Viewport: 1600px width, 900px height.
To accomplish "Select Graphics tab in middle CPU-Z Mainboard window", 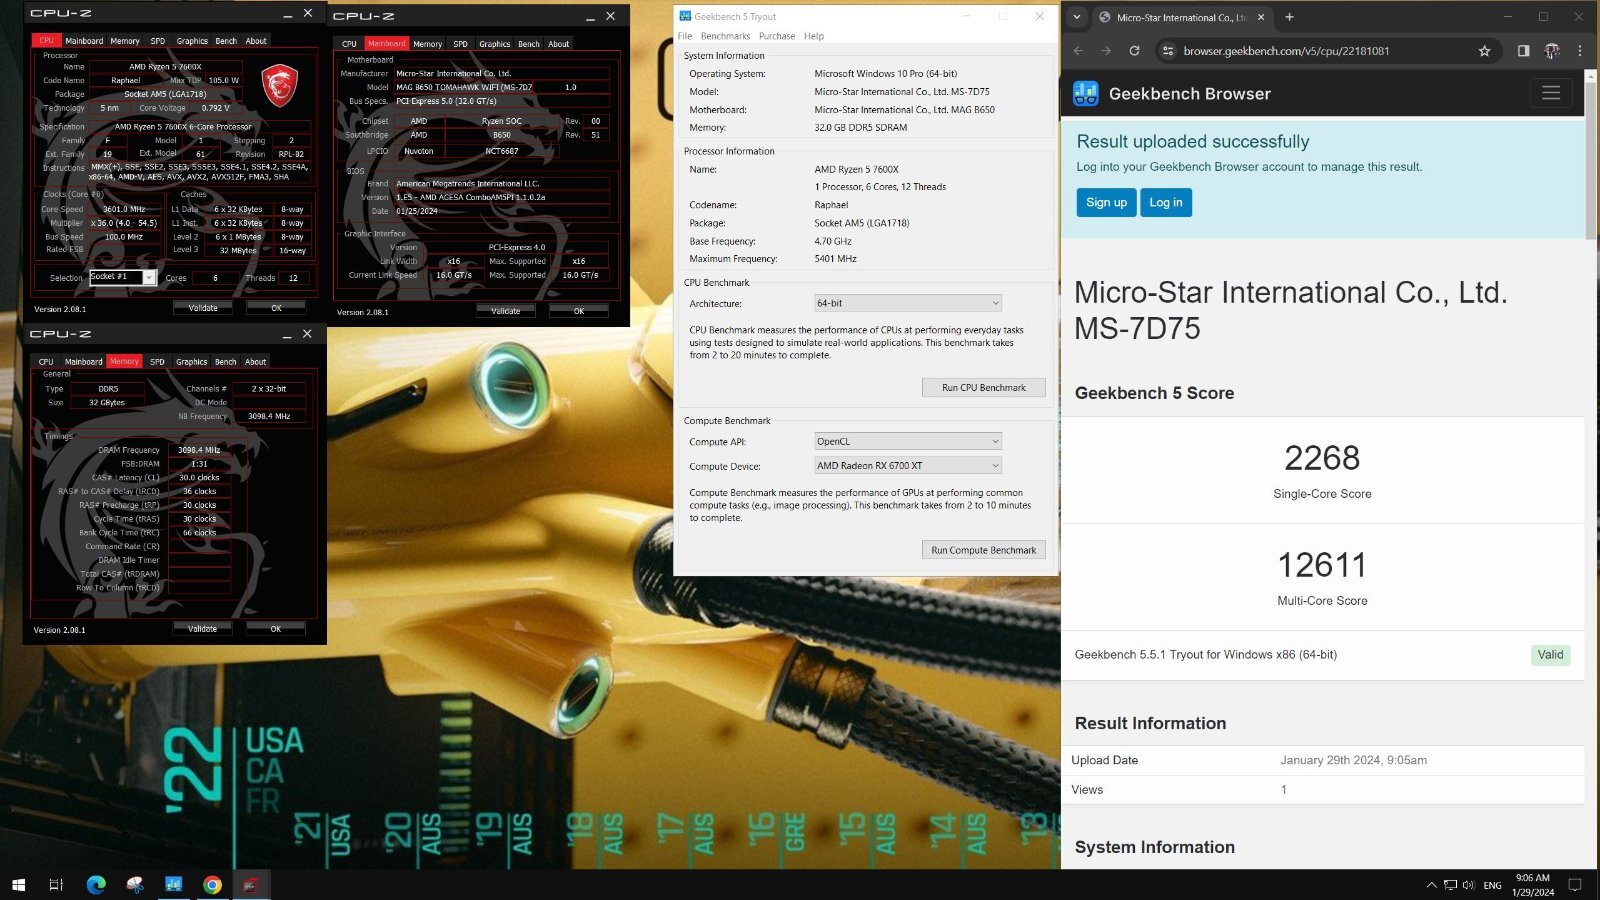I will point(494,44).
